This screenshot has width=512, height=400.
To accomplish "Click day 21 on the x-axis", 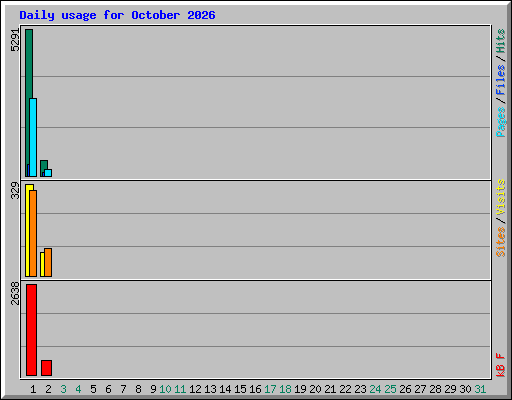I will [330, 389].
